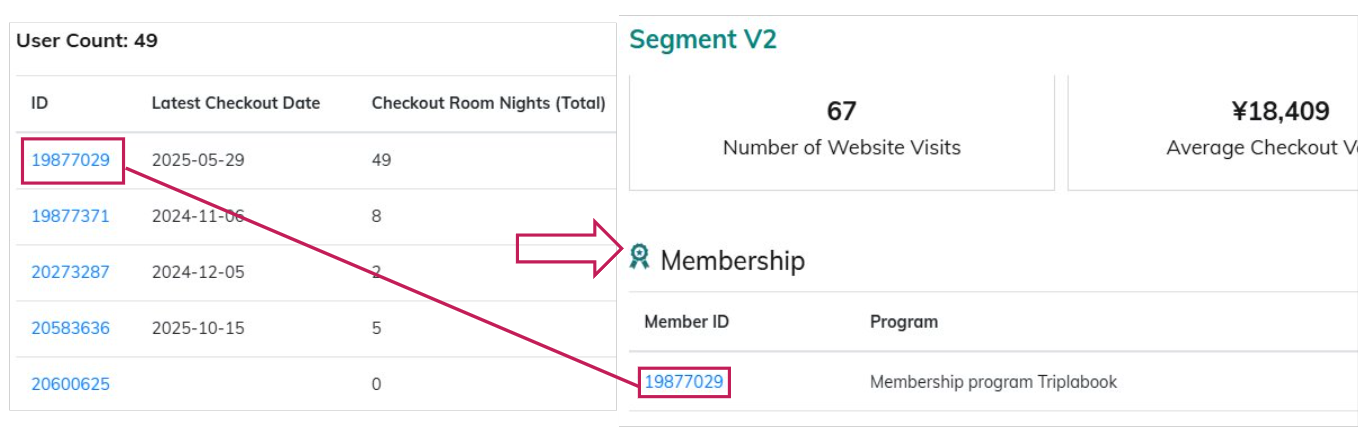Screen dimensions: 1366x433
Task: Click the Membership ribbon icon
Action: point(639,258)
